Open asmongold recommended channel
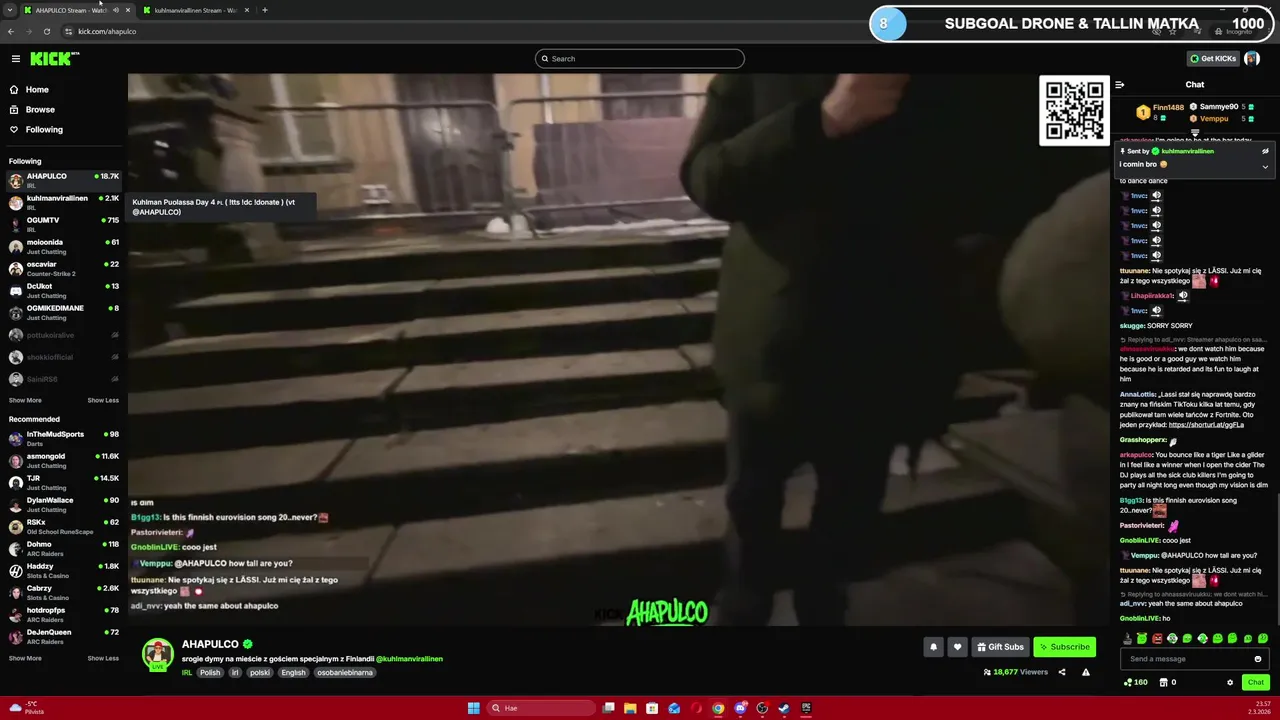 click(64, 460)
